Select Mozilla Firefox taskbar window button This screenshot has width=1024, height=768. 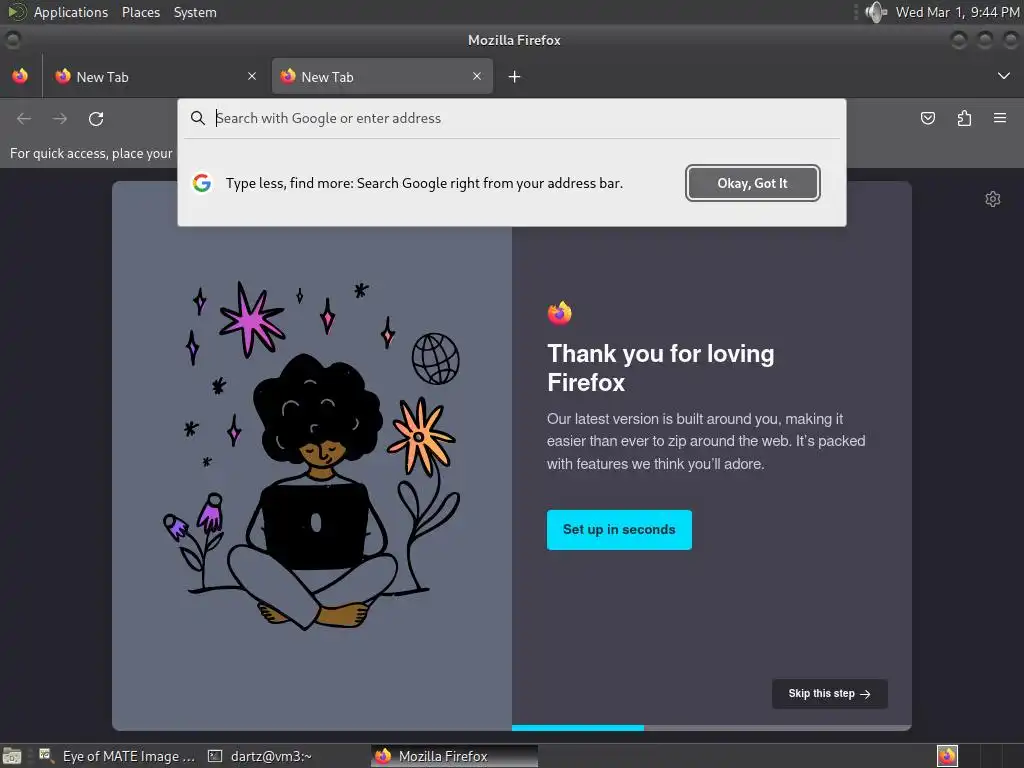coord(455,756)
